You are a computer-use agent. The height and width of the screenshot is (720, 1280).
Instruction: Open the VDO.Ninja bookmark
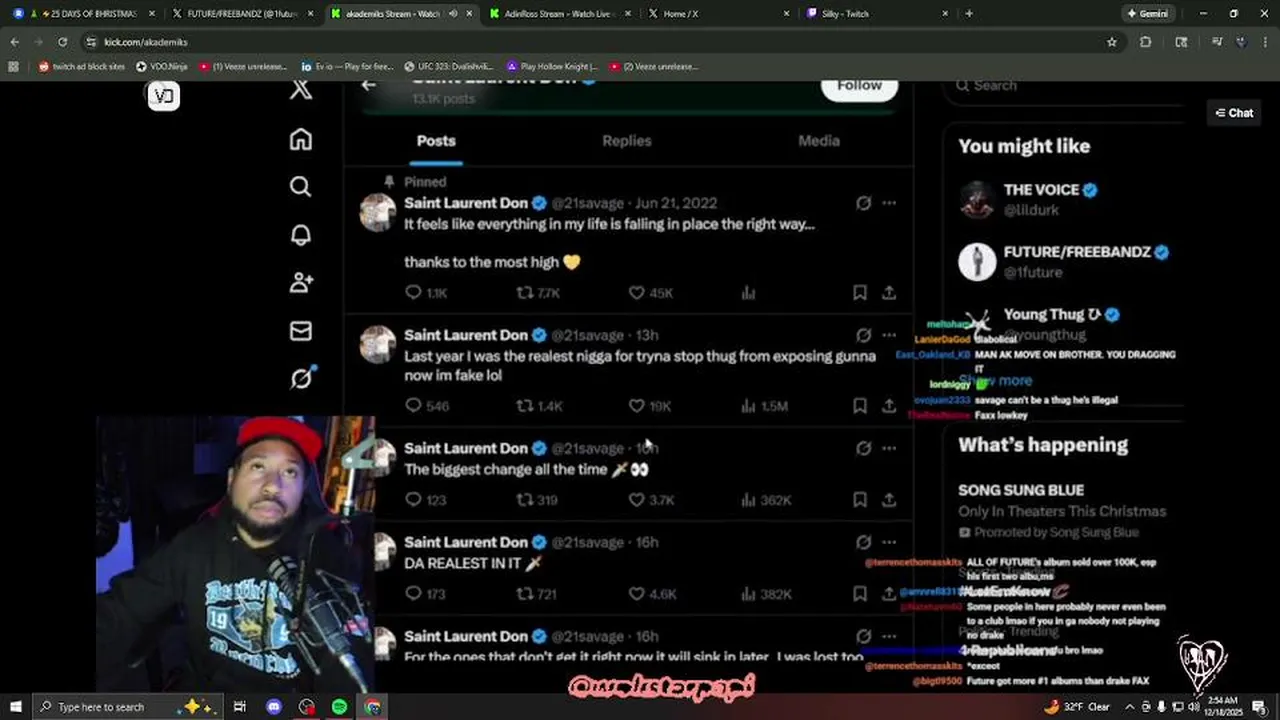[x=162, y=66]
